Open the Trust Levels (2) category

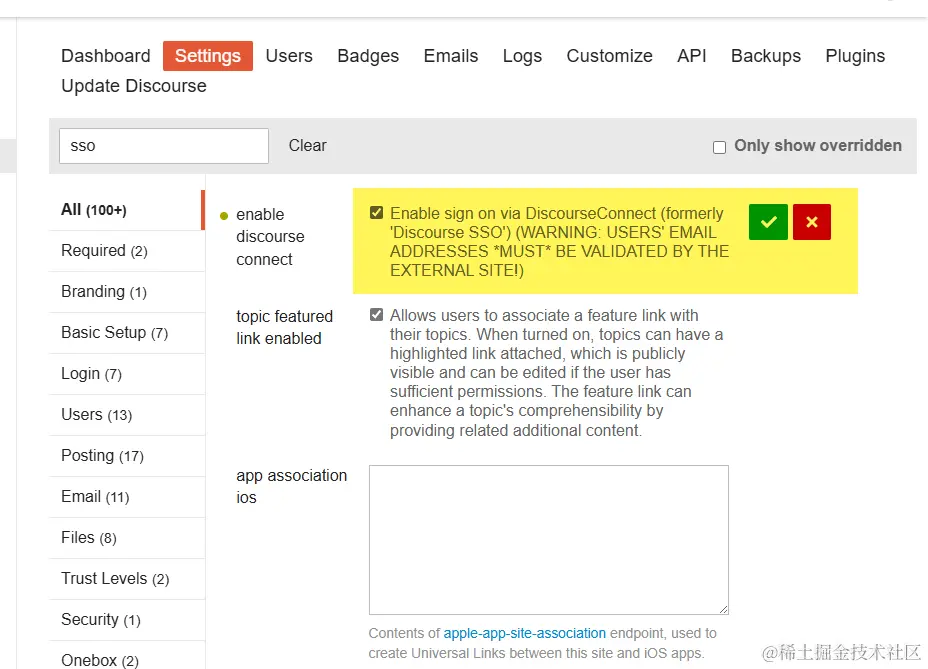pyautogui.click(x=127, y=578)
